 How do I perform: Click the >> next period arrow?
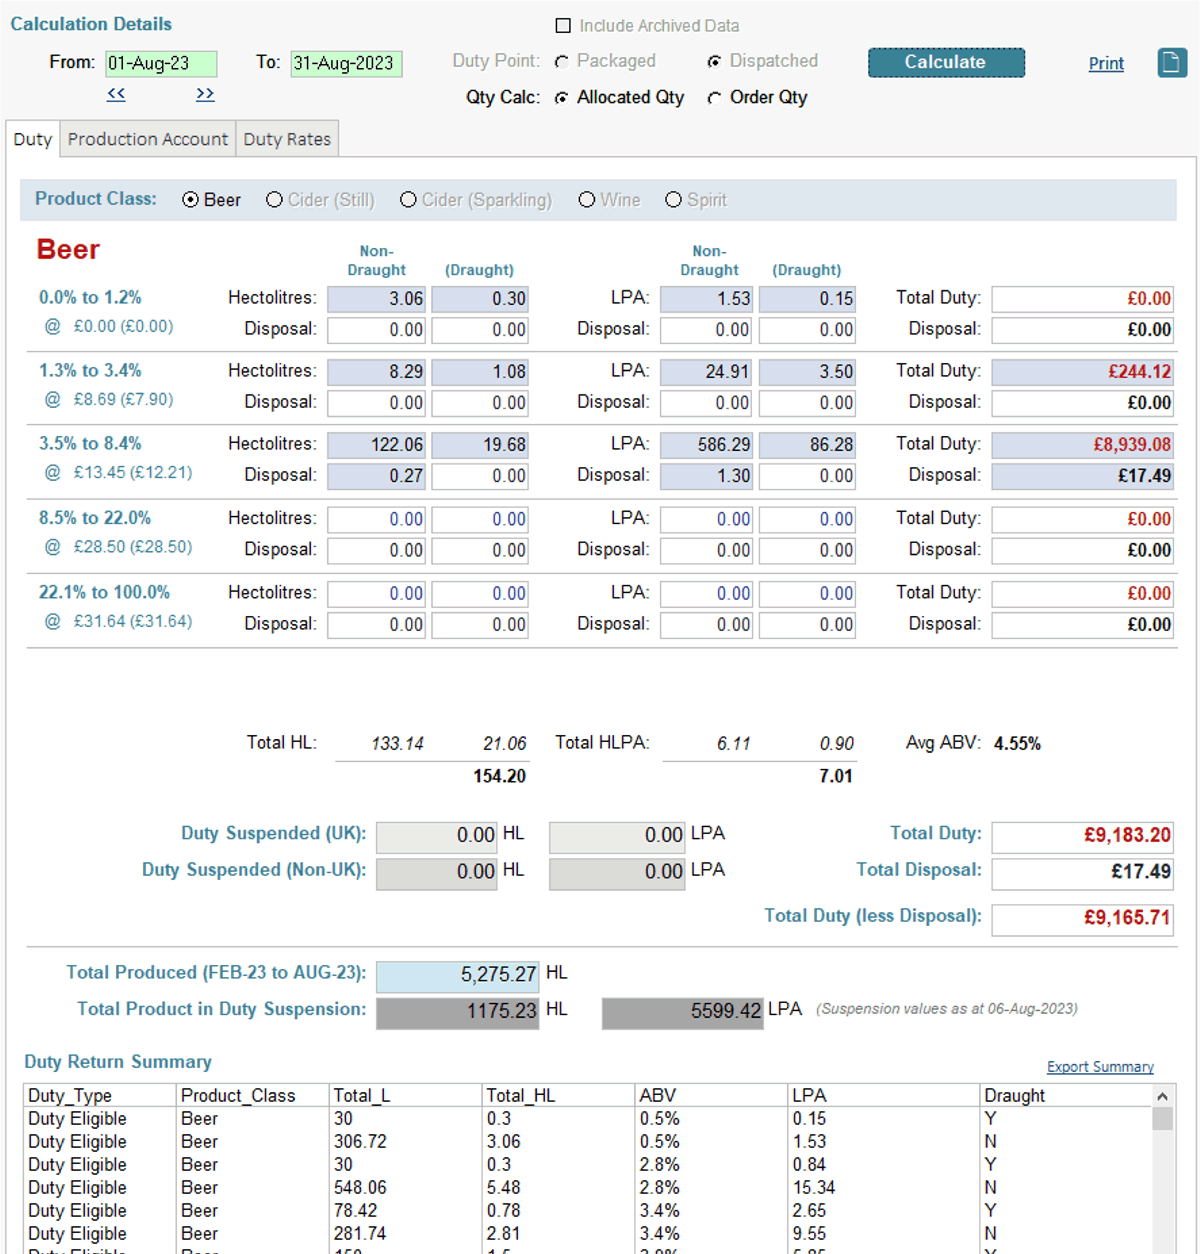204,94
